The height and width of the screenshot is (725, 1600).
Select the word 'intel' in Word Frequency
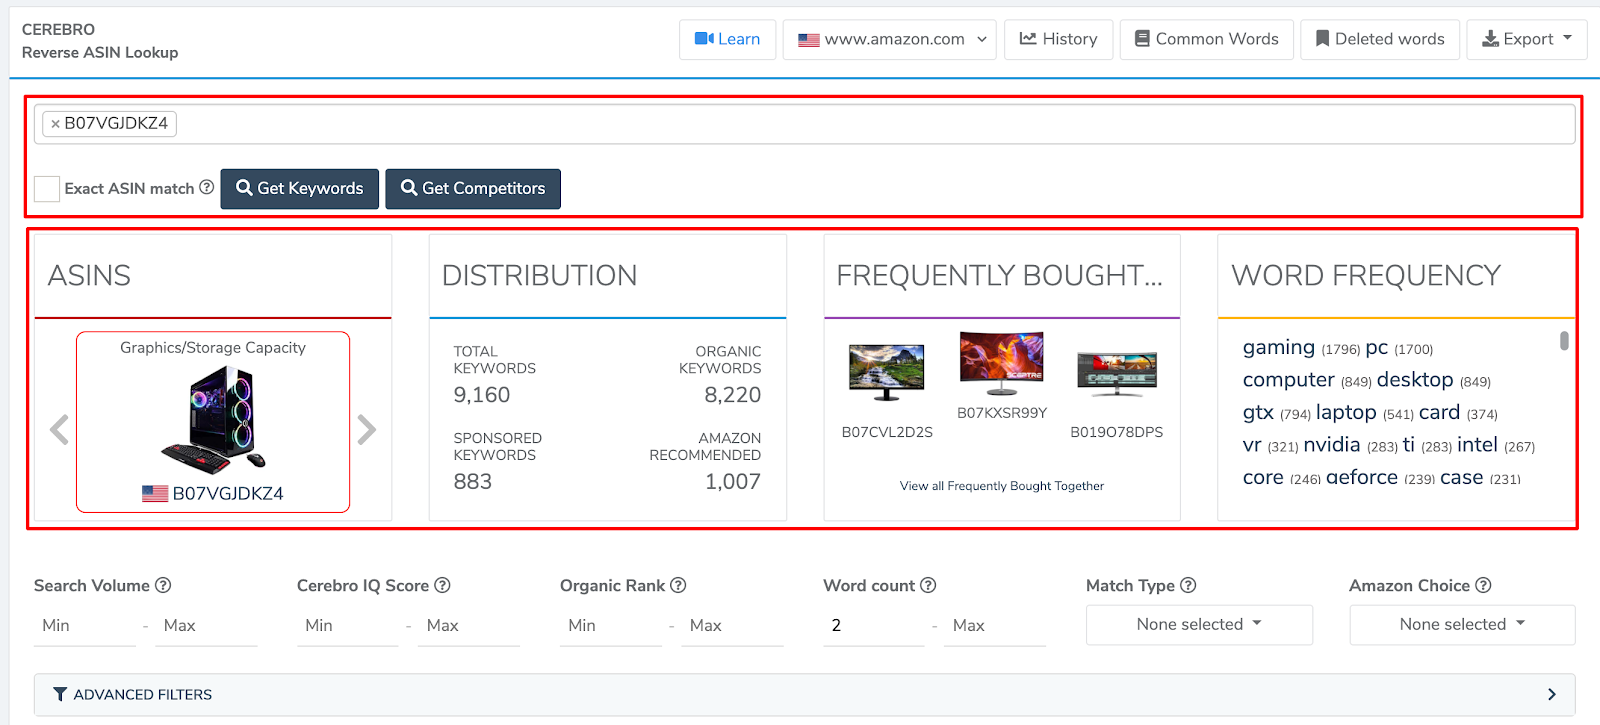(x=1477, y=445)
